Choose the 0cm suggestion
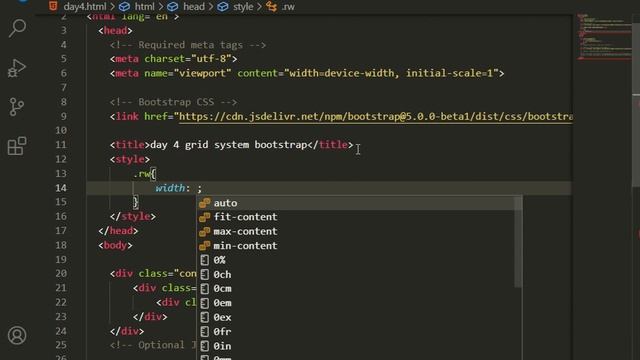Image resolution: width=640 pixels, height=360 pixels. (359, 289)
